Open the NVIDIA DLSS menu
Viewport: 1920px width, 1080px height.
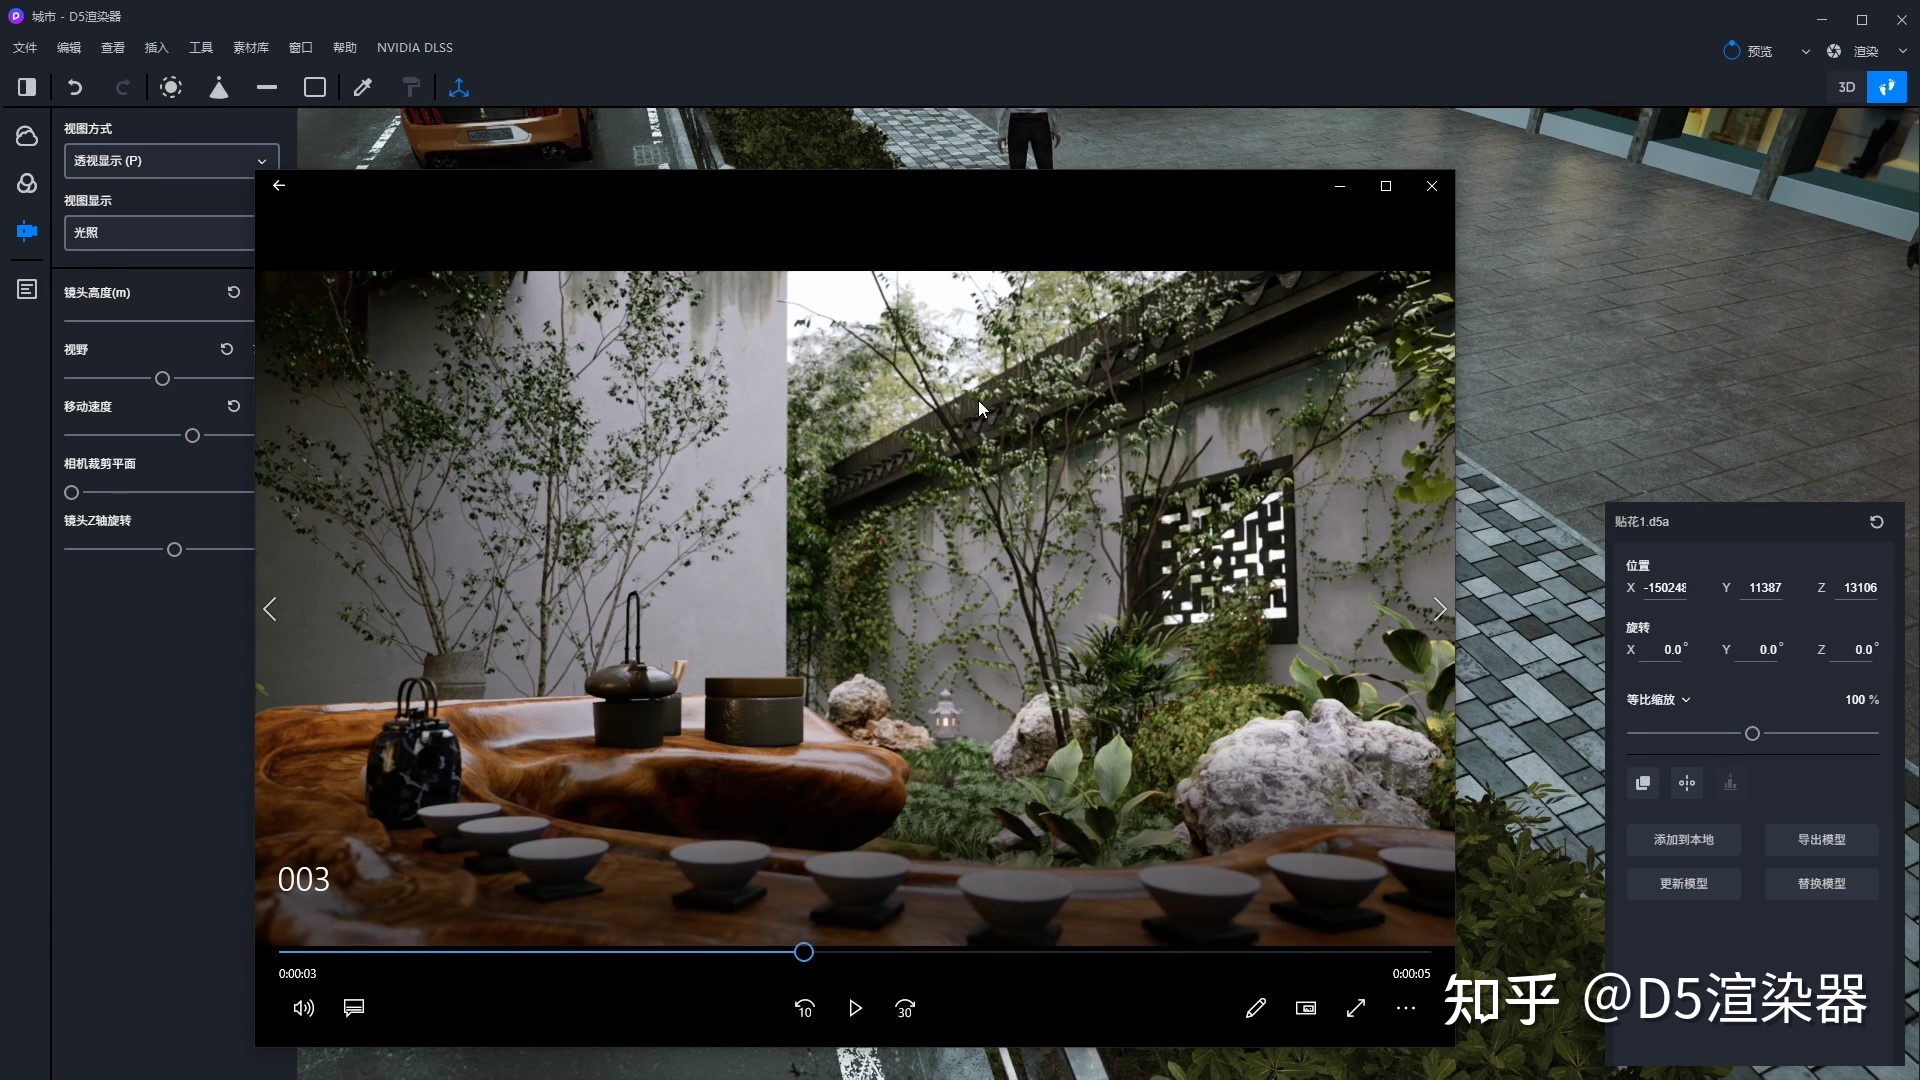(414, 48)
